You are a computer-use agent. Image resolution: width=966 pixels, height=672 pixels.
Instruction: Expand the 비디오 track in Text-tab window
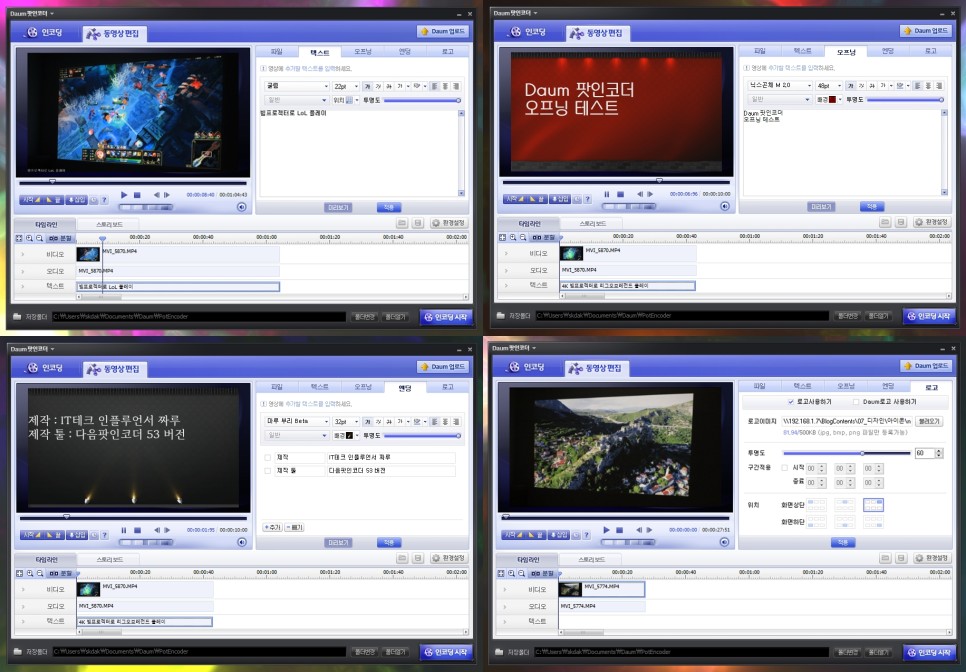(23, 254)
